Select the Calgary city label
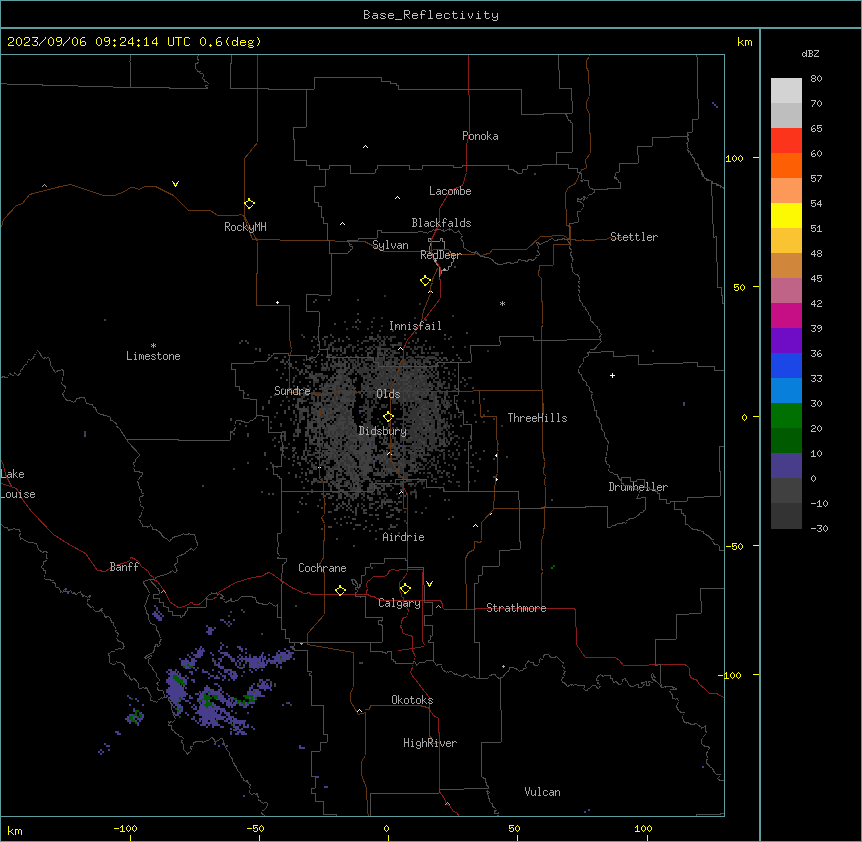Image resolution: width=862 pixels, height=842 pixels. (x=399, y=603)
